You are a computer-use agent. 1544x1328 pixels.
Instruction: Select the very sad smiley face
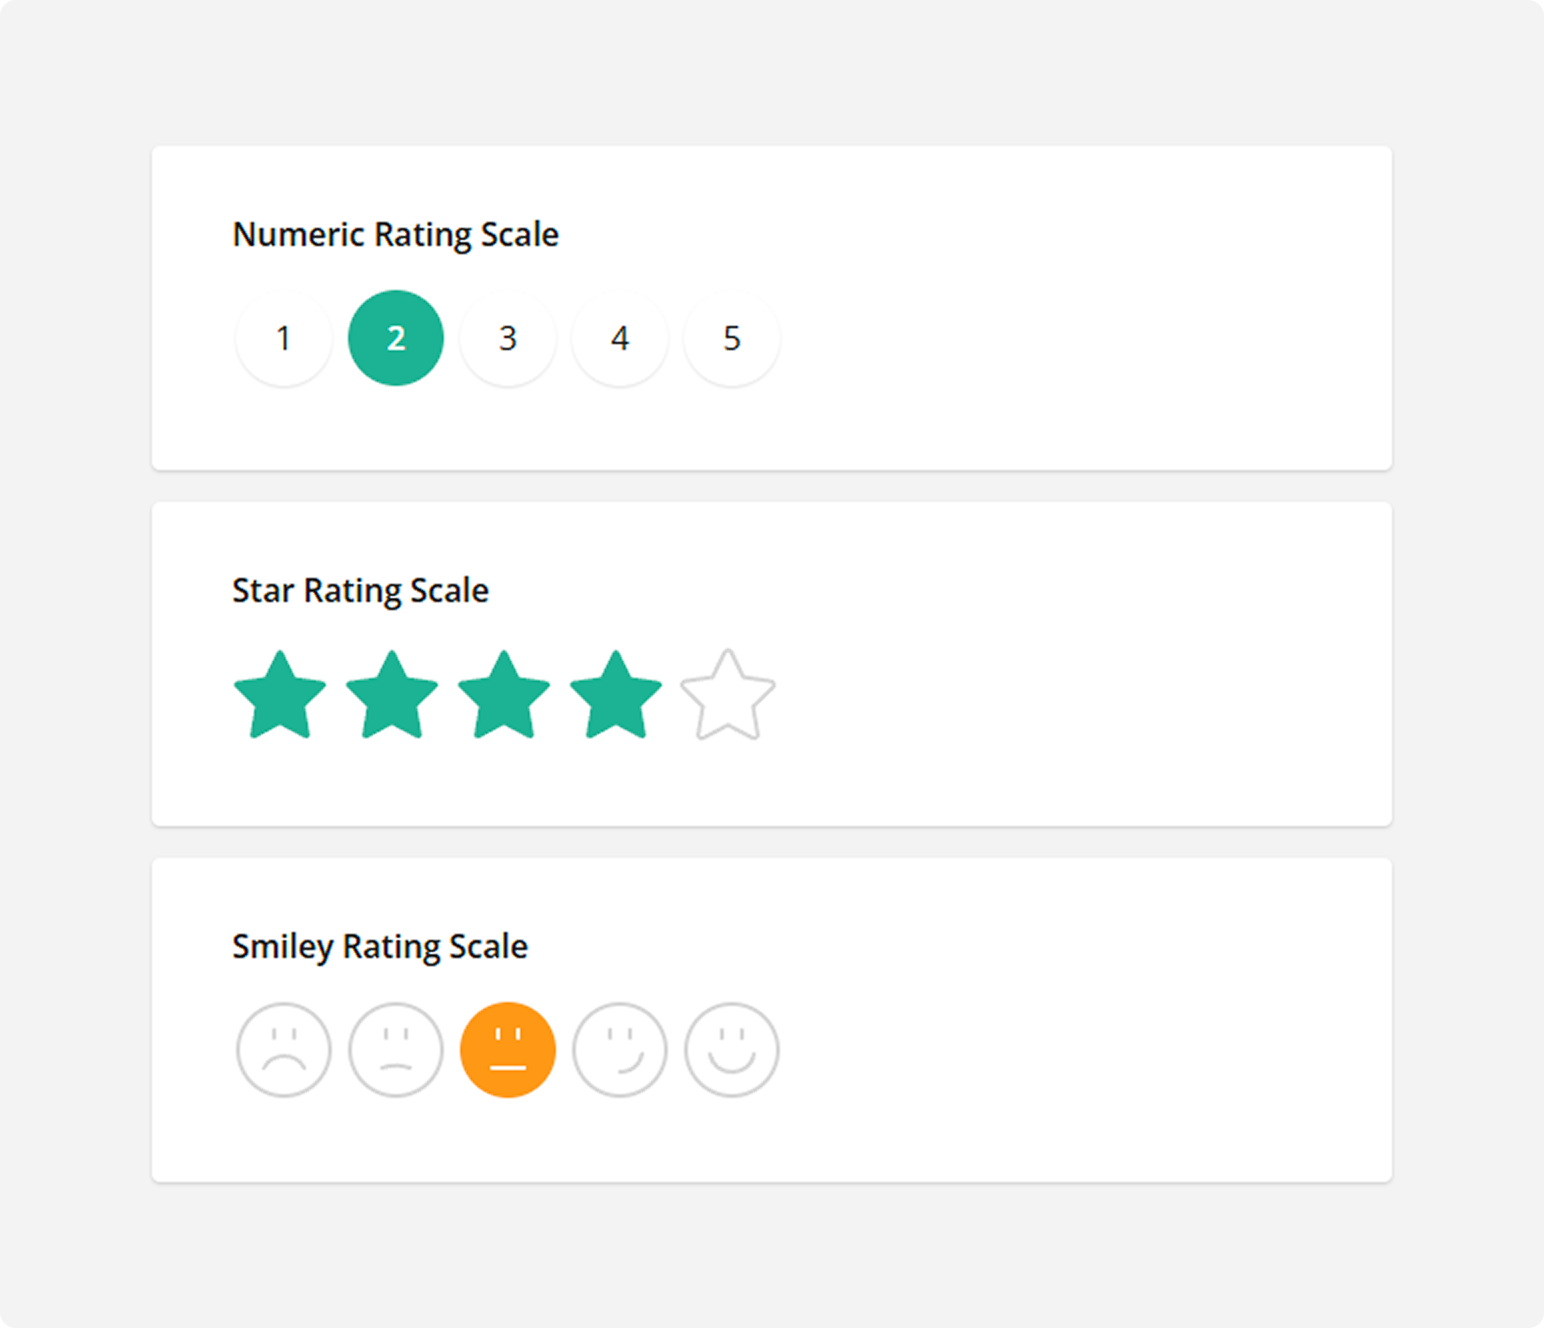pyautogui.click(x=284, y=1050)
